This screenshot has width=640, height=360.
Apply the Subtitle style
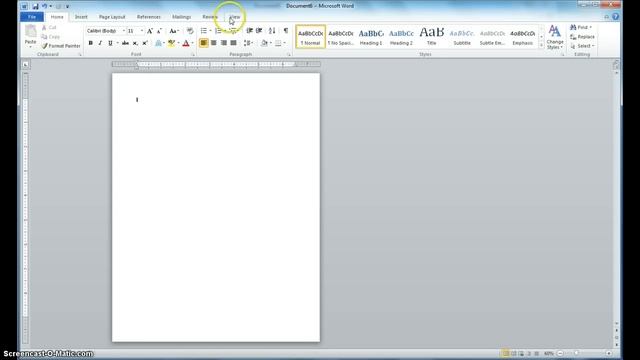(462, 37)
